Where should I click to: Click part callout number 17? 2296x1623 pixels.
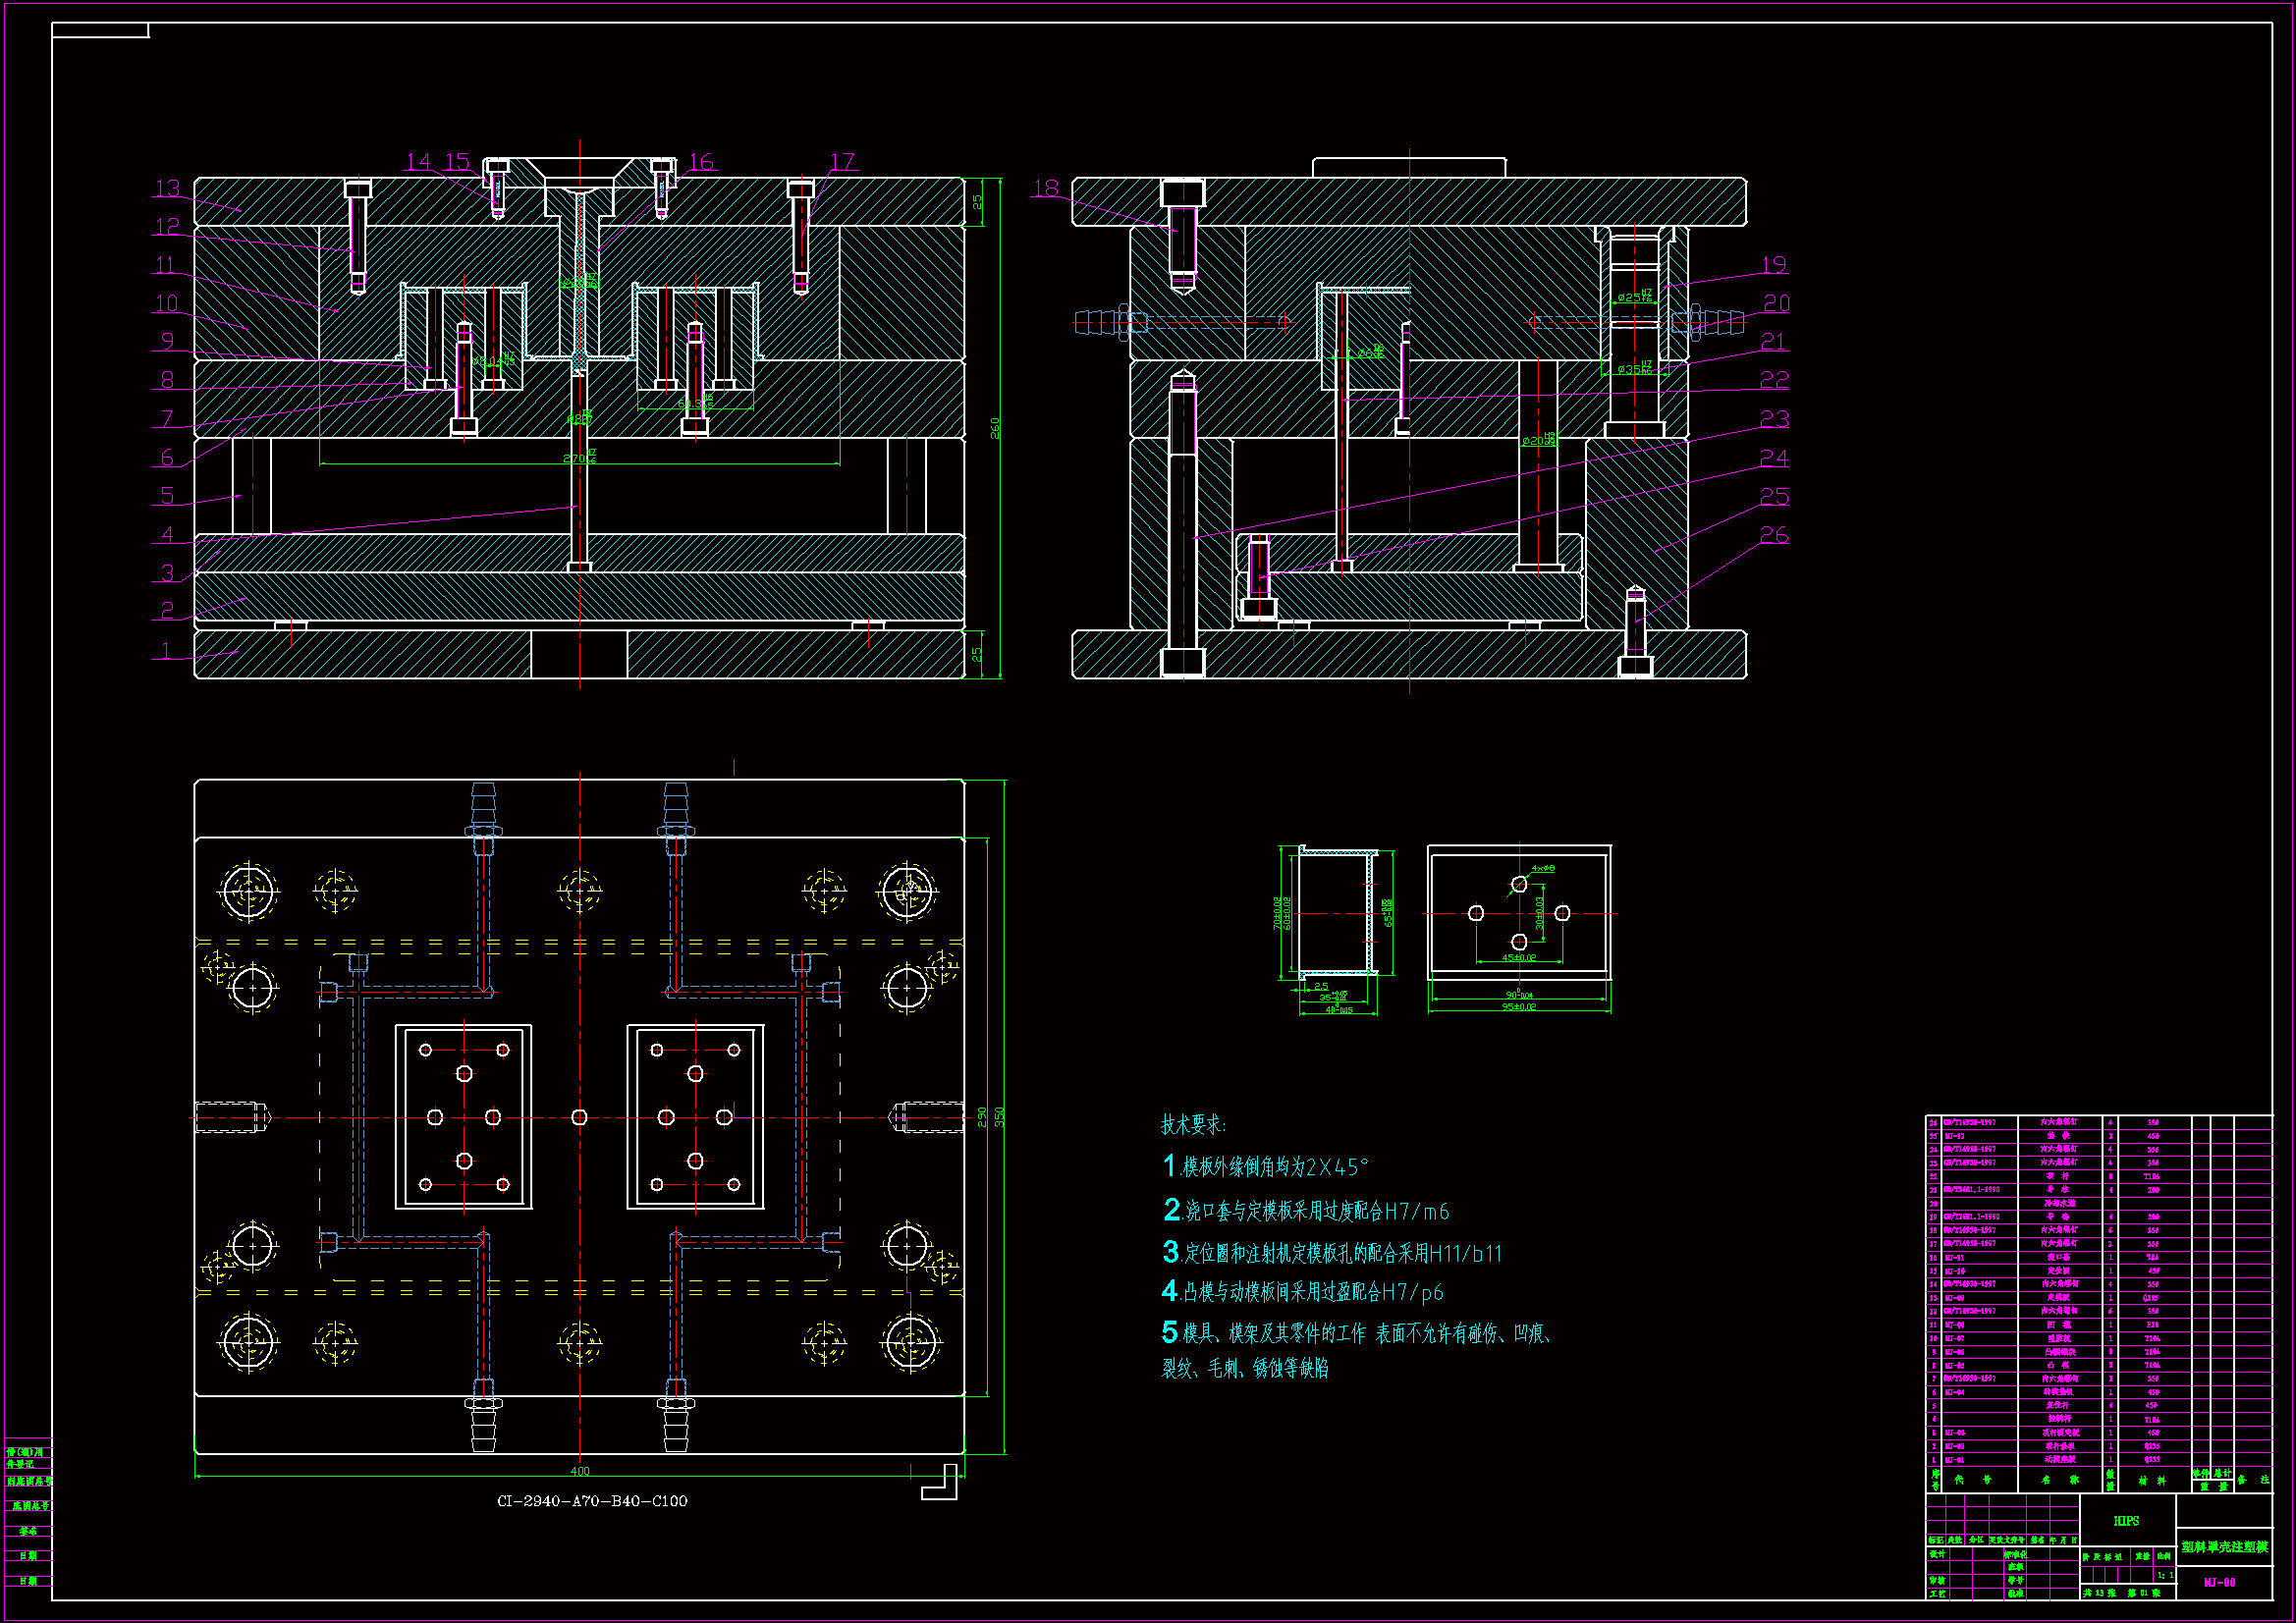pyautogui.click(x=843, y=162)
